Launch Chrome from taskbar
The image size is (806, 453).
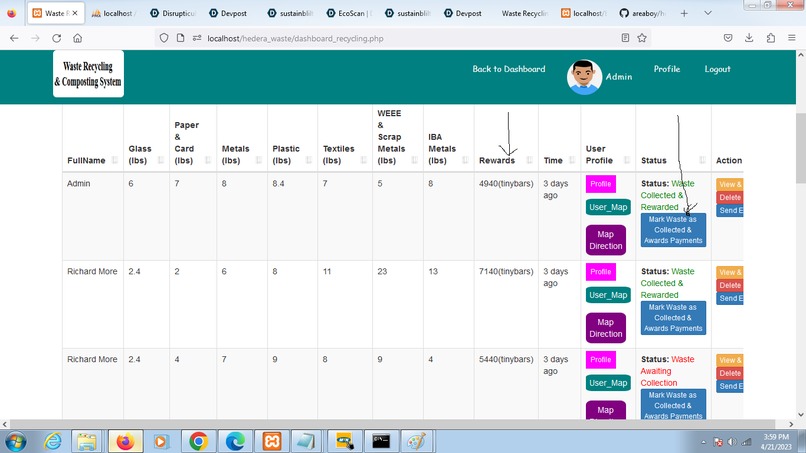[198, 441]
